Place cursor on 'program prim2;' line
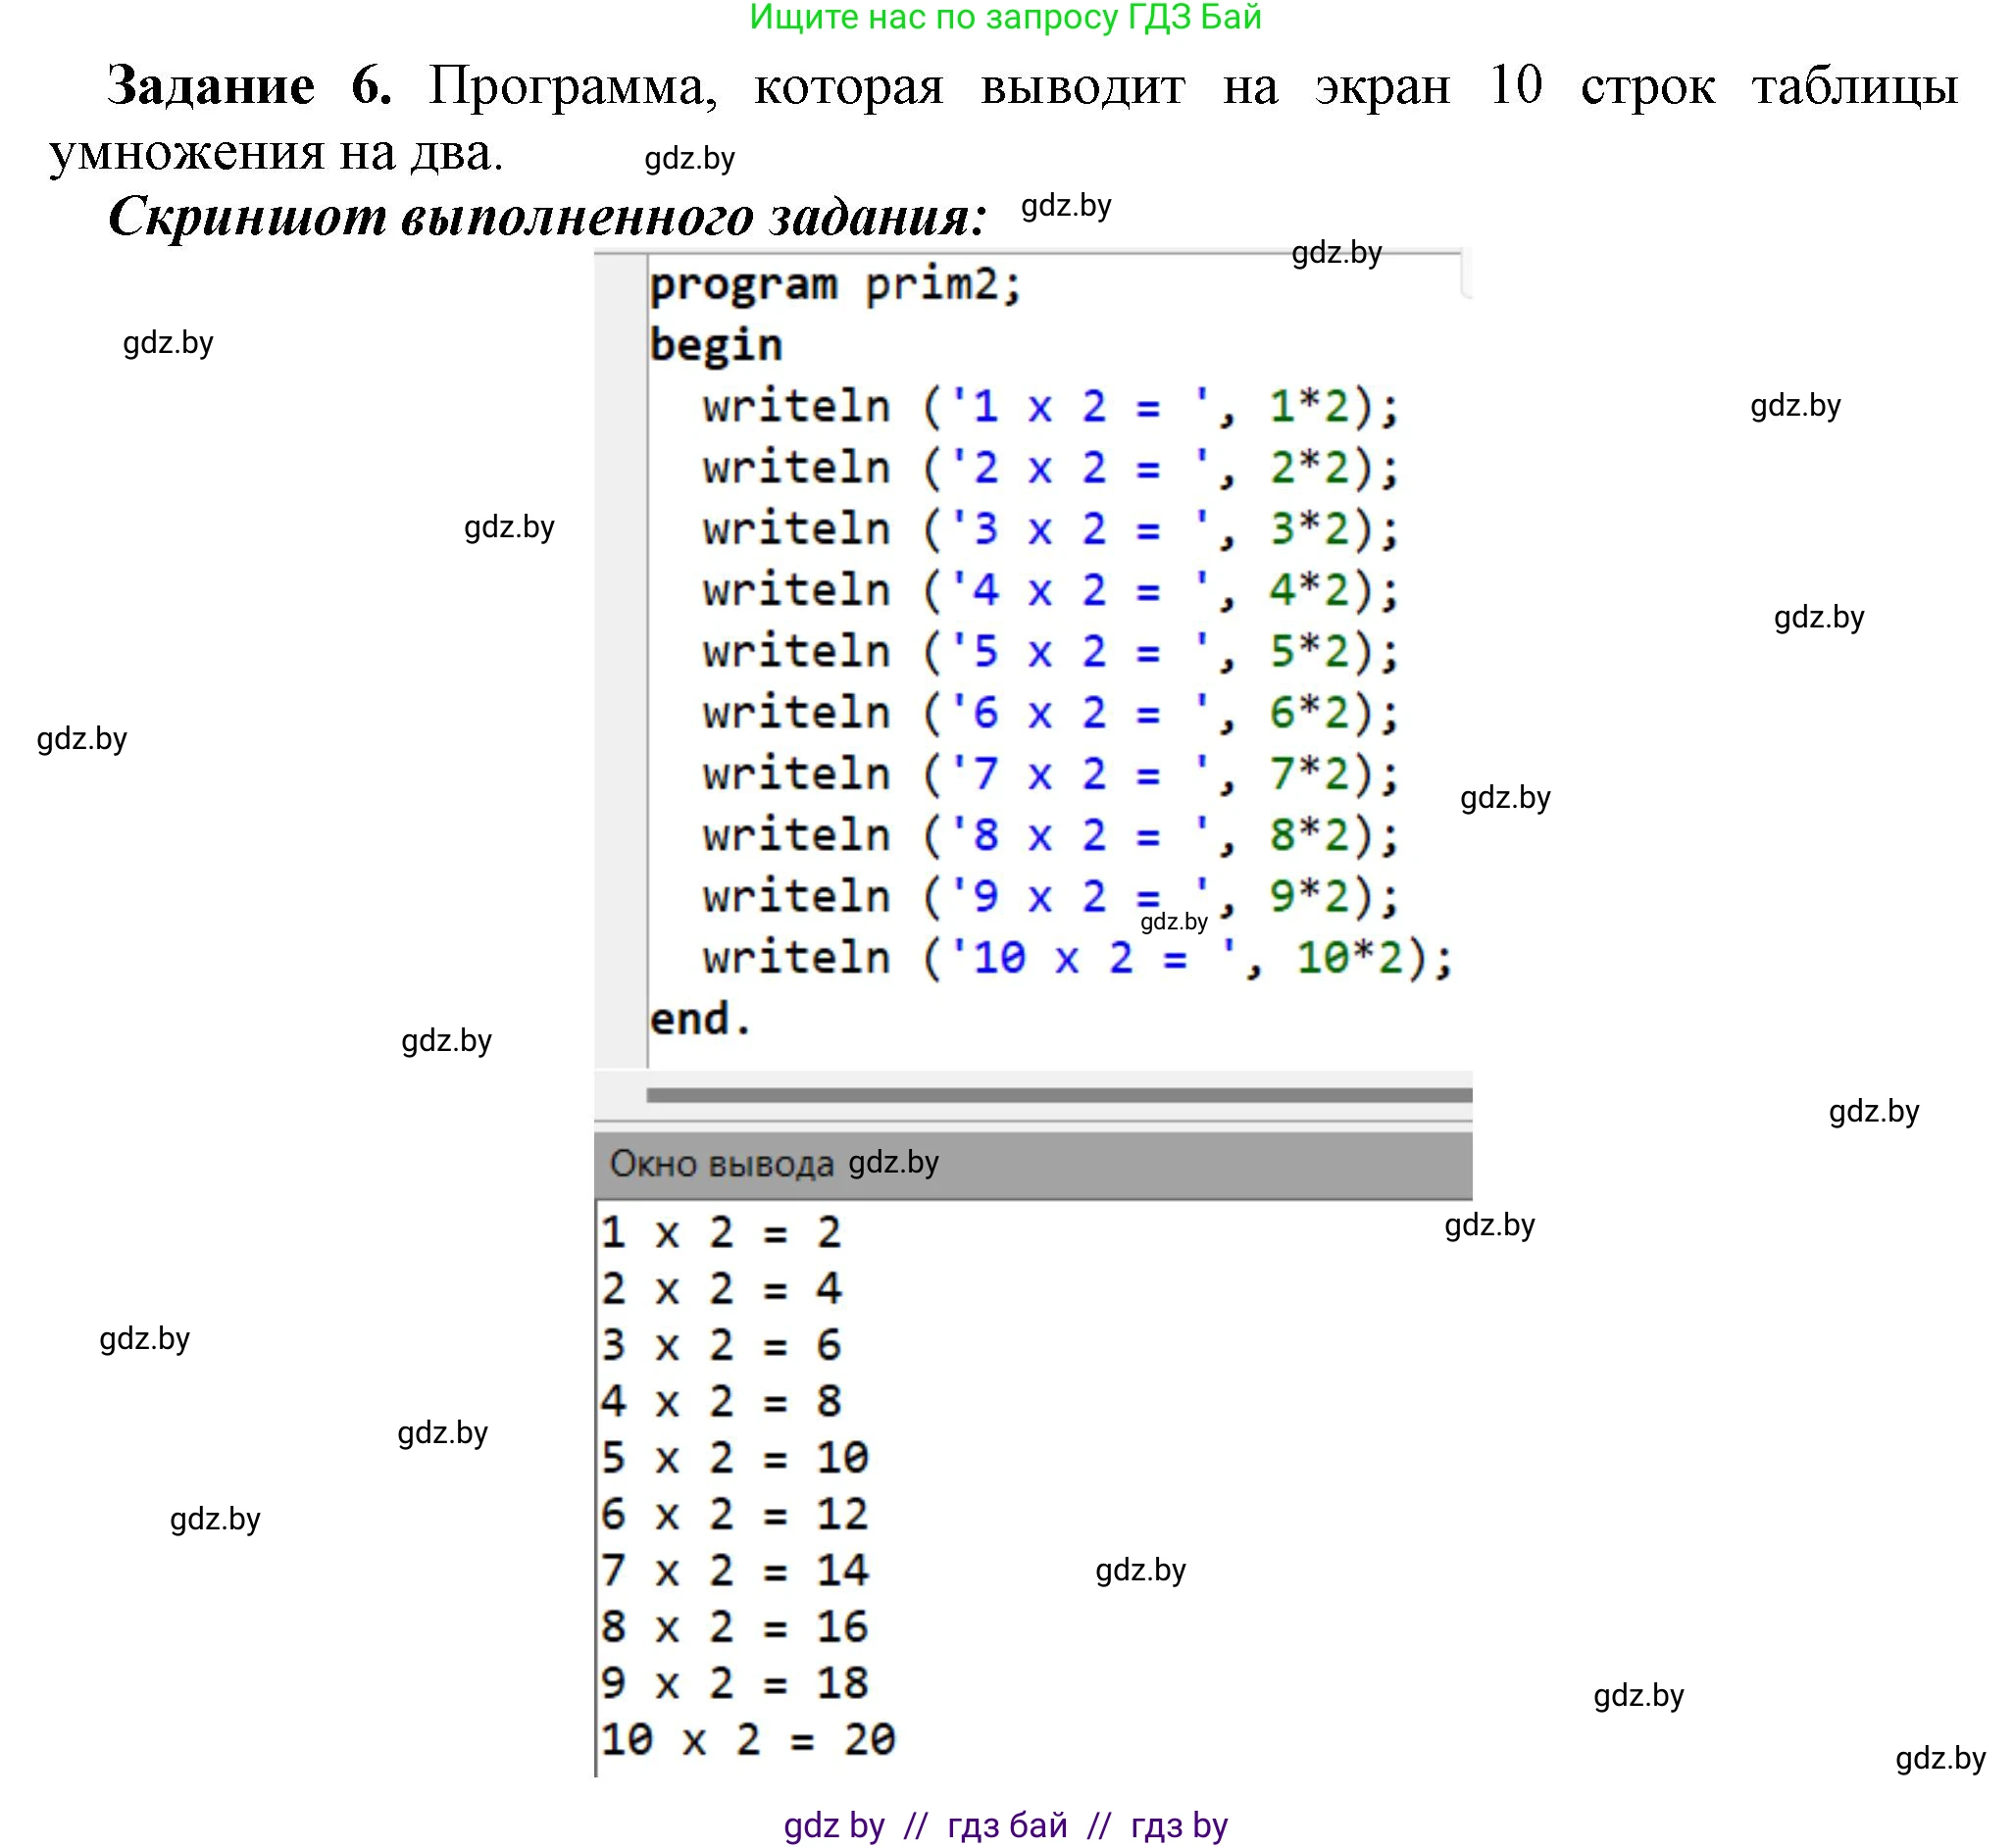Image resolution: width=2014 pixels, height=1848 pixels. coord(835,285)
